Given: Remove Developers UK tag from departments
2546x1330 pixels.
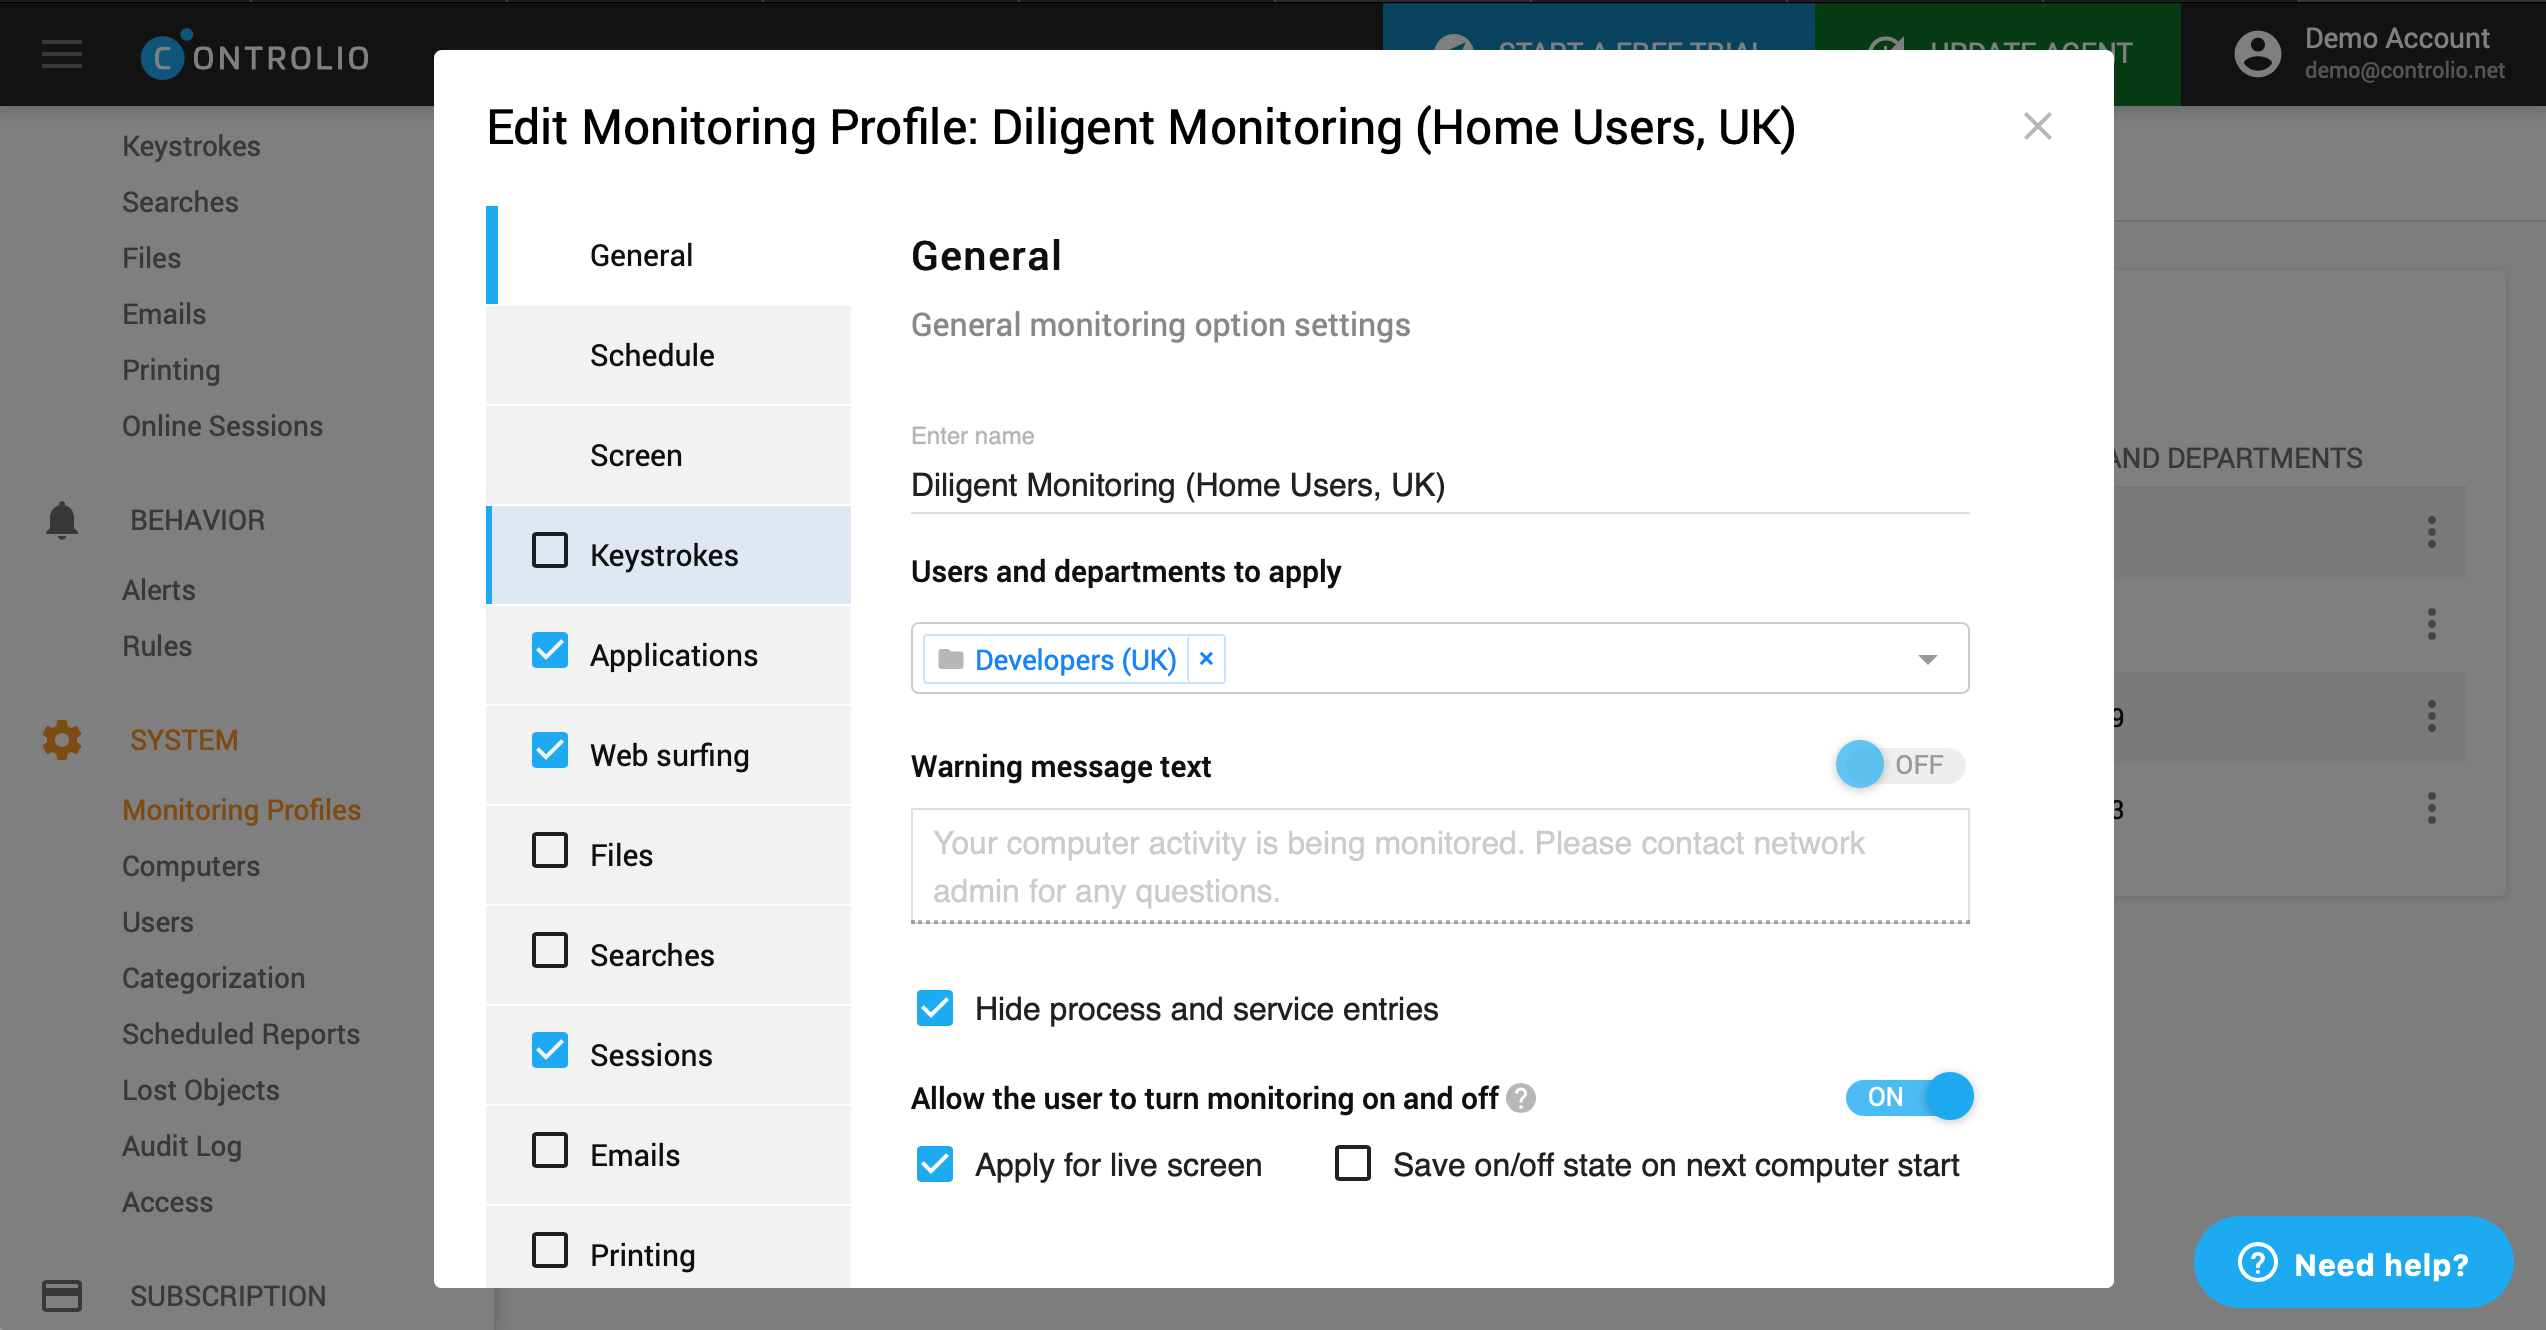Looking at the screenshot, I should pos(1207,660).
